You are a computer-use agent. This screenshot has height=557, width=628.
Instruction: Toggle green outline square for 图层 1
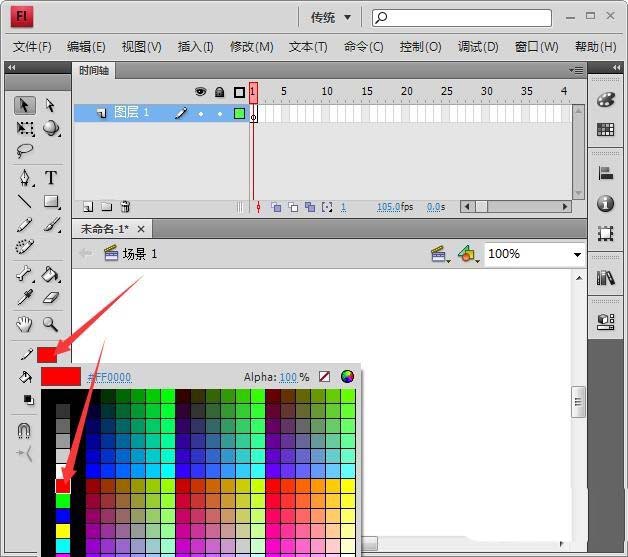click(240, 113)
